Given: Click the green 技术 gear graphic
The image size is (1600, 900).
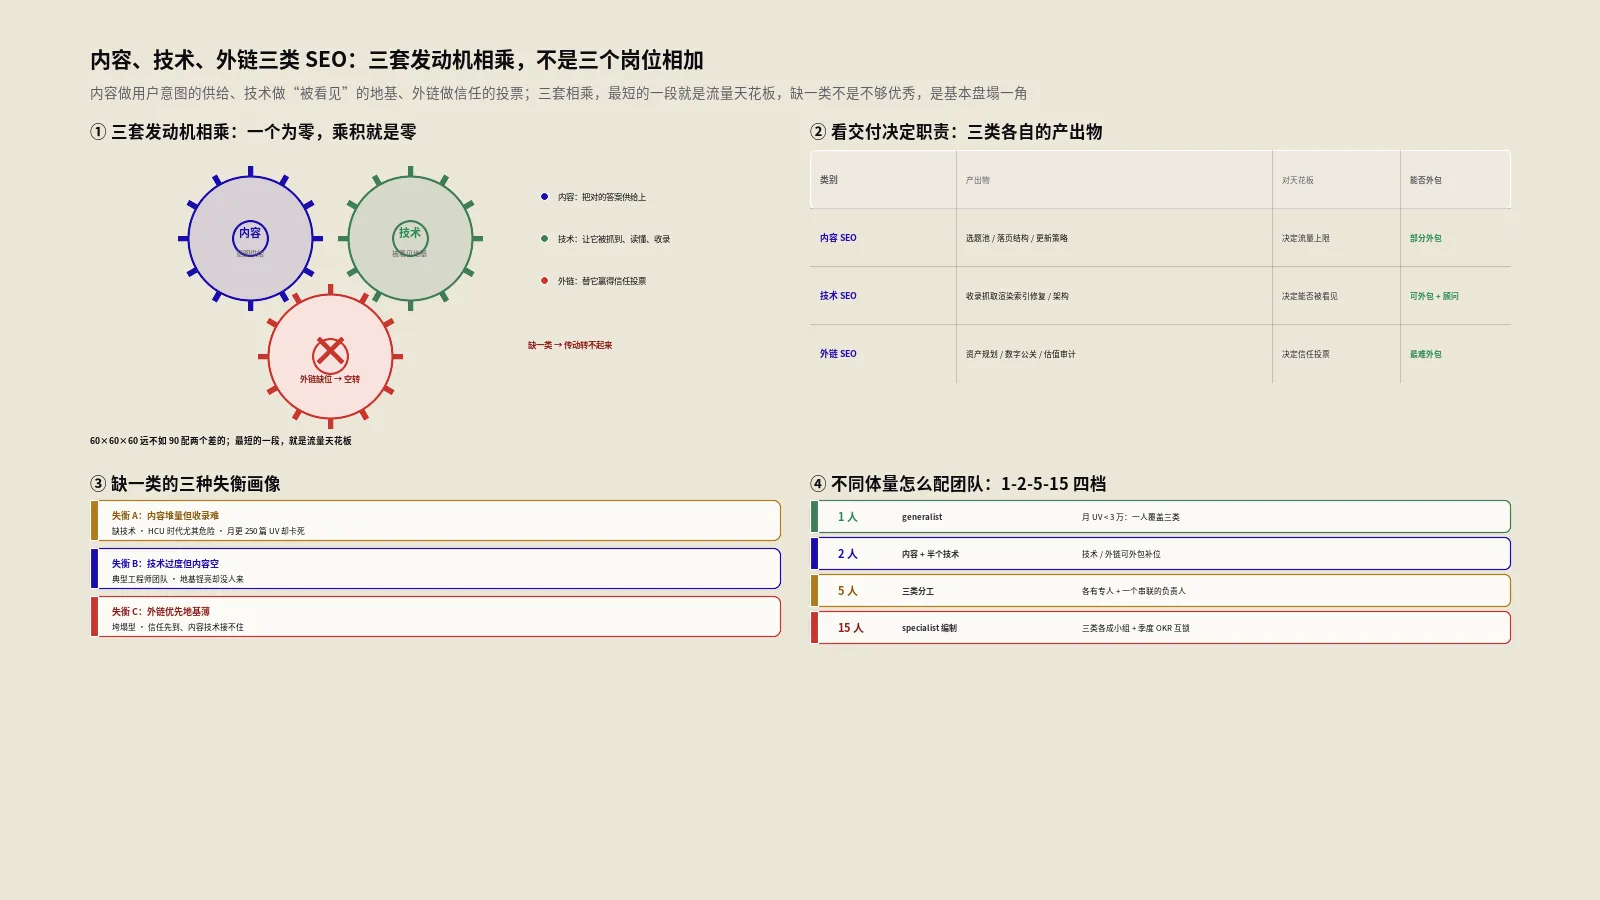Looking at the screenshot, I should 410,238.
